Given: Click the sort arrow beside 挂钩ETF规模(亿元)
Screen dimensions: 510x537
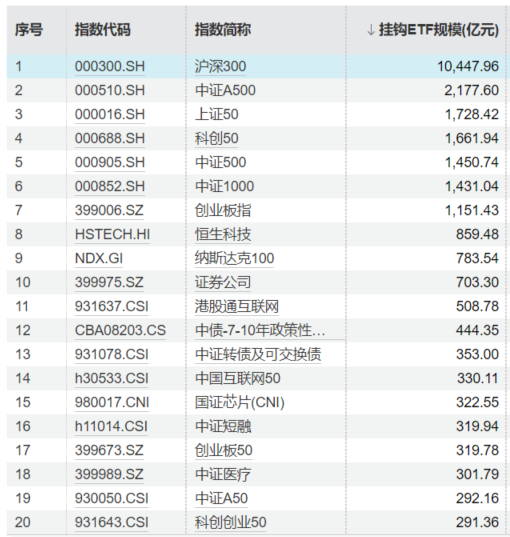Looking at the screenshot, I should [x=370, y=30].
